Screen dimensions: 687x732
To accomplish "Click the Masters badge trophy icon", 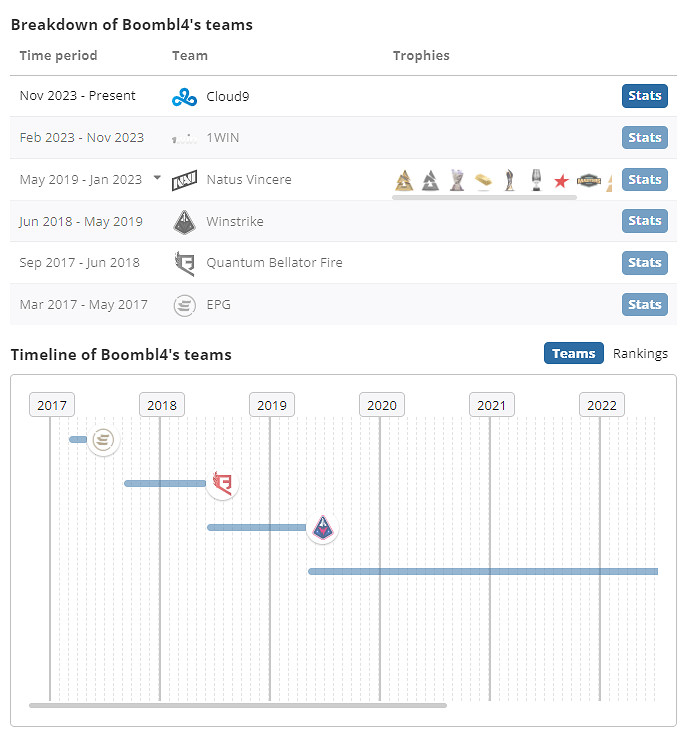I will tap(589, 181).
